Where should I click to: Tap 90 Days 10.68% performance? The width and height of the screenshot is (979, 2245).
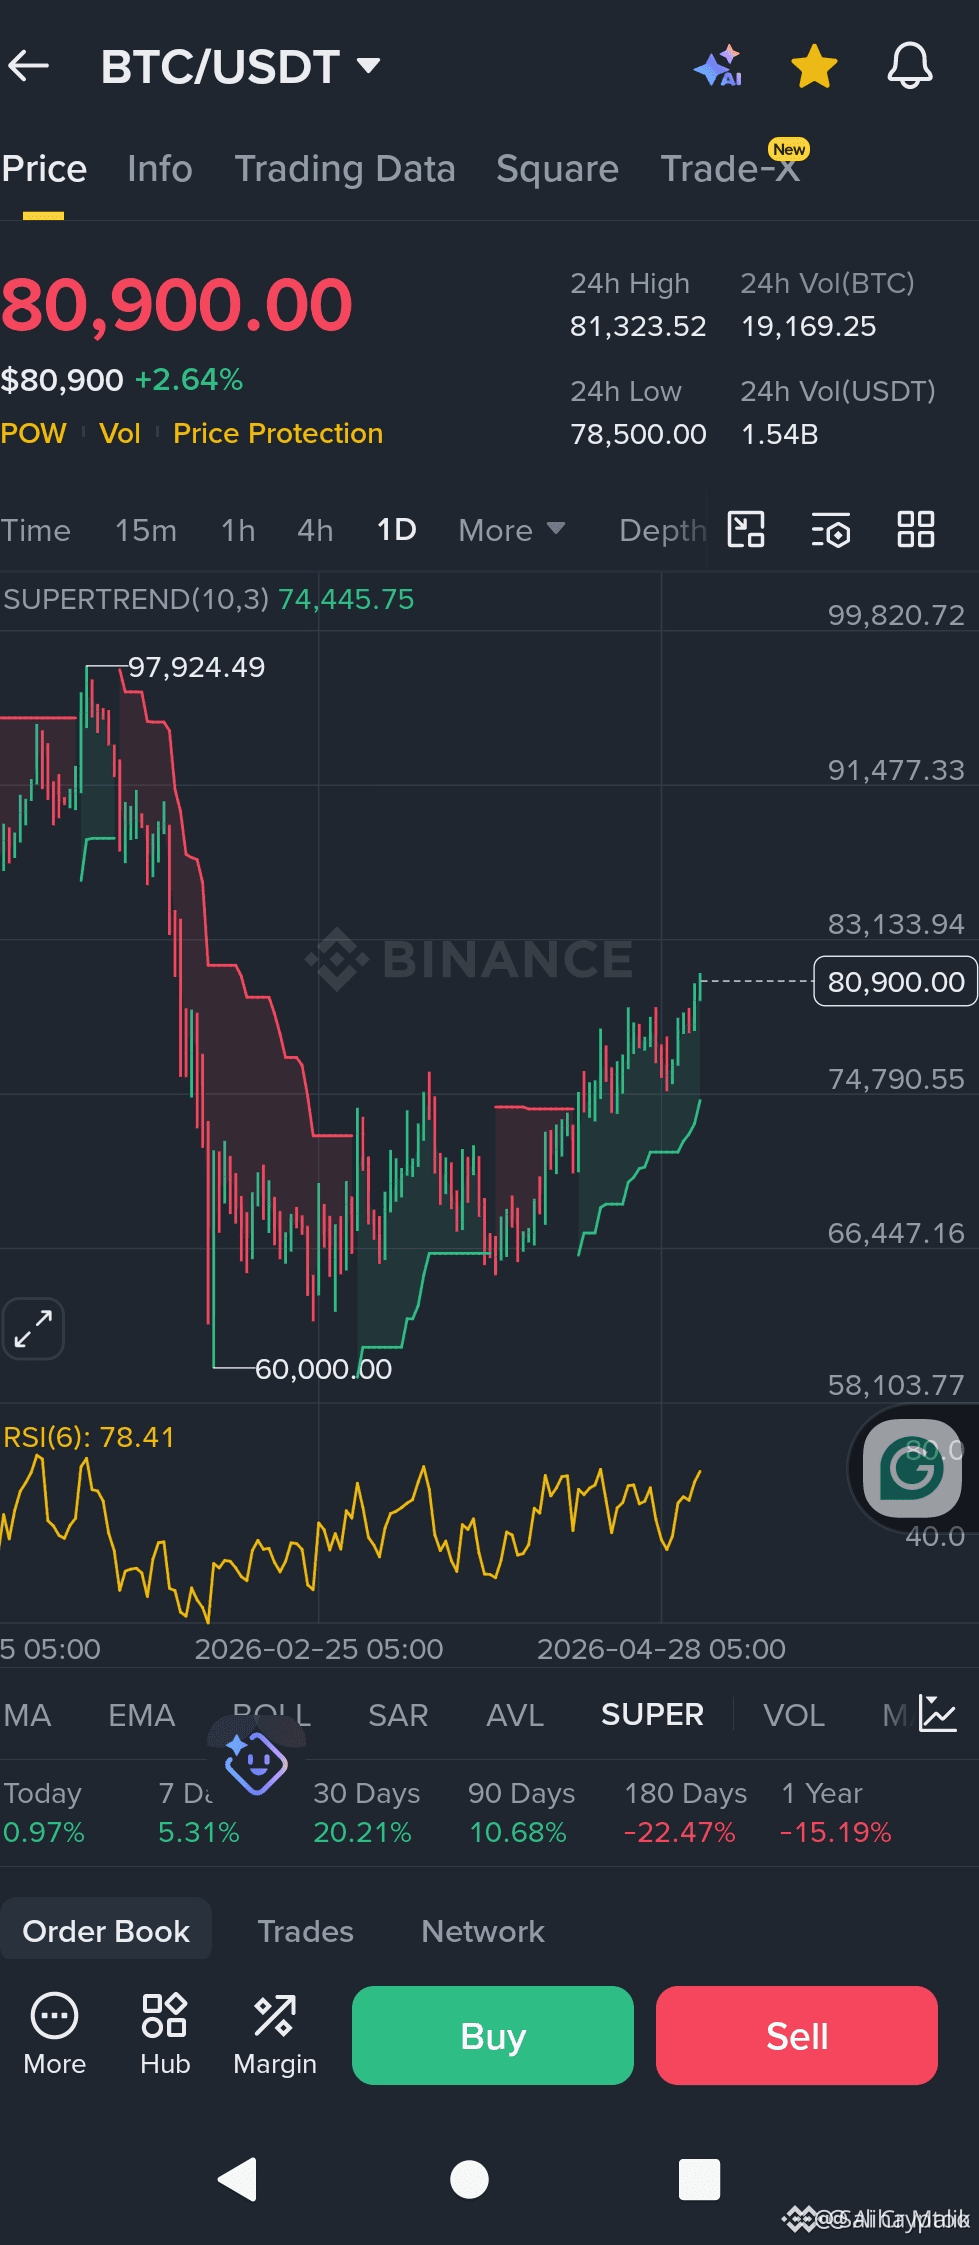pos(521,1813)
